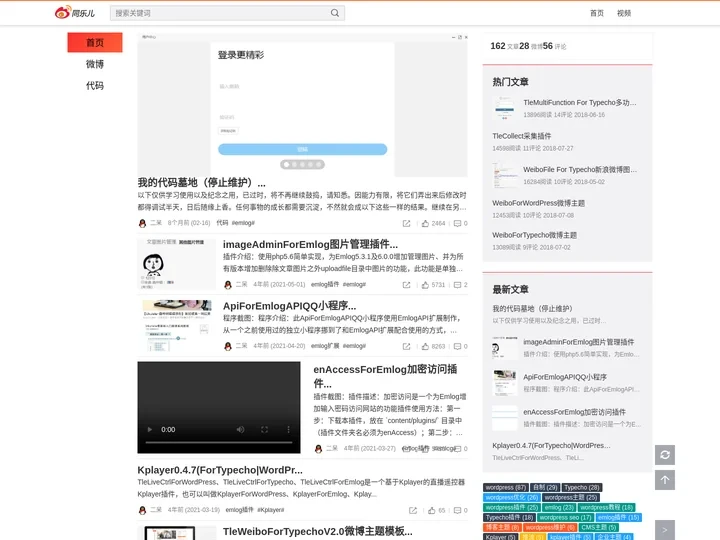Select 代码 tab in left sidebar

95,85
